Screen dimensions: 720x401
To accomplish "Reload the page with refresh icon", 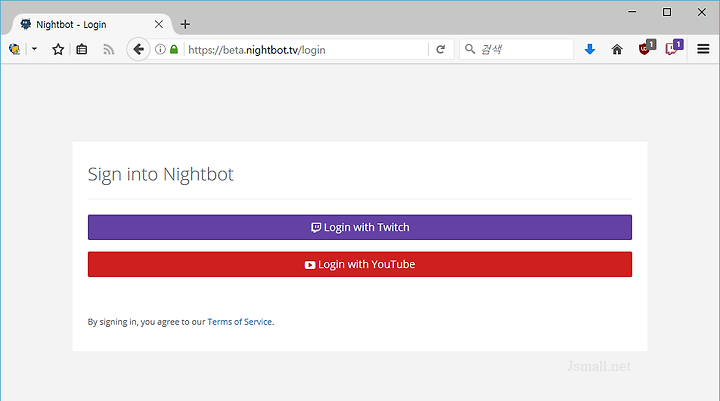I will pos(440,49).
